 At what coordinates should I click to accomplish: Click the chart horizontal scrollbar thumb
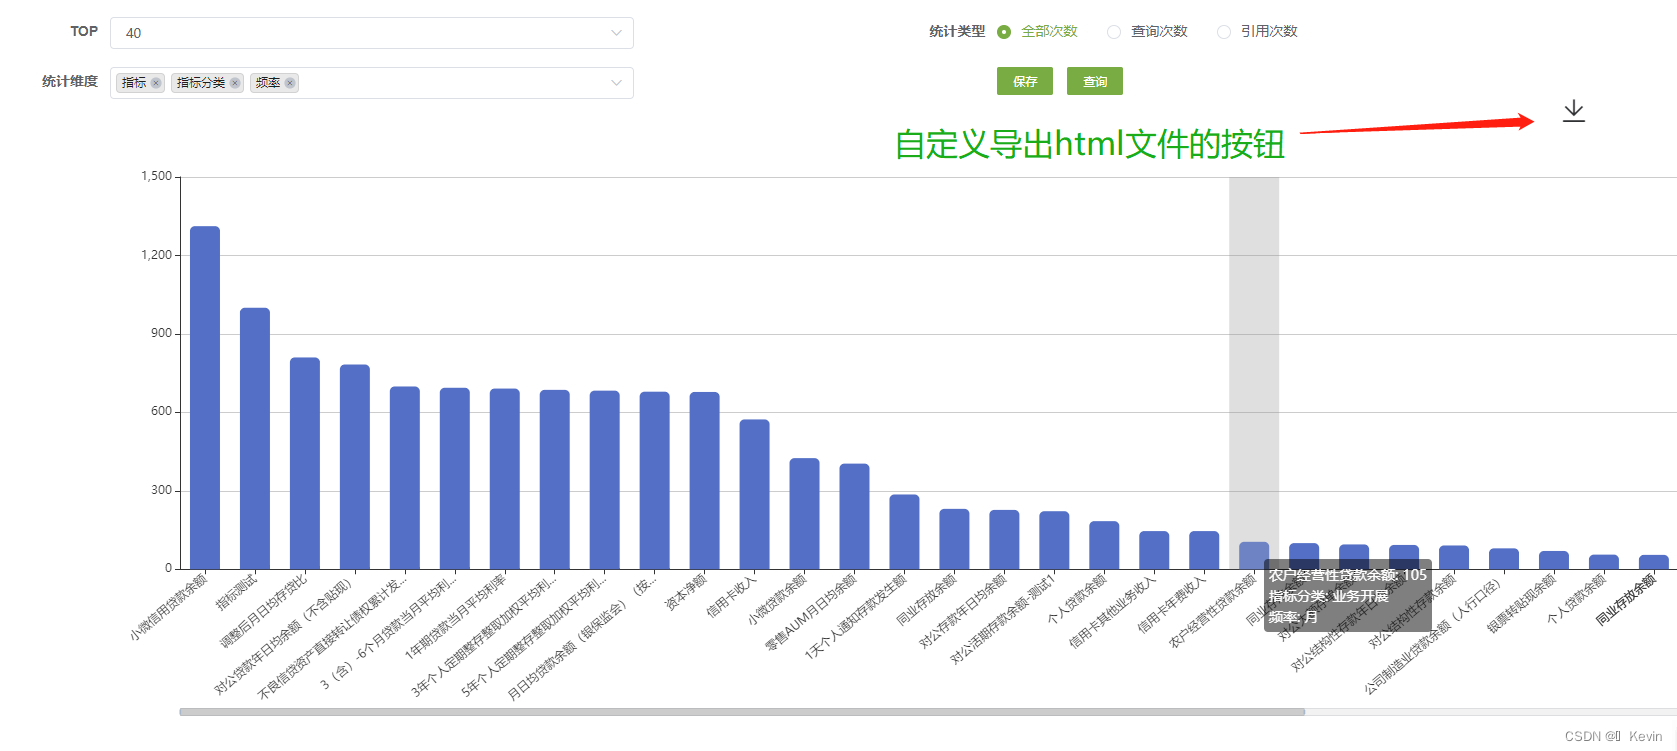coord(742,712)
